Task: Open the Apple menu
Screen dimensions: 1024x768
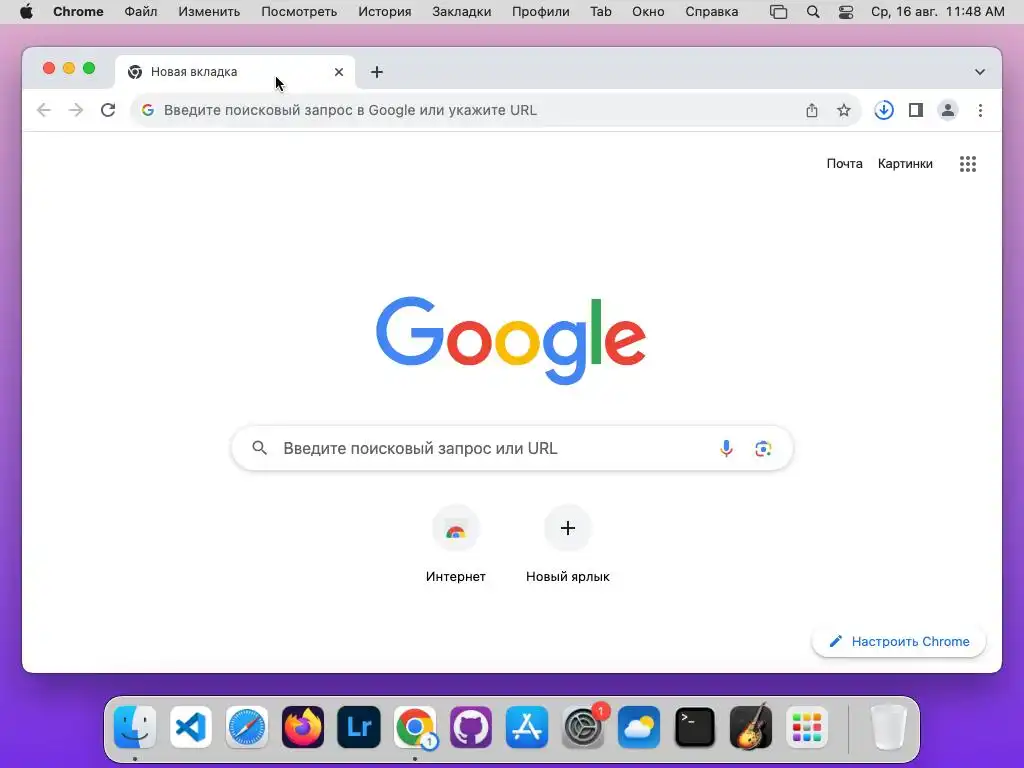Action: point(26,12)
